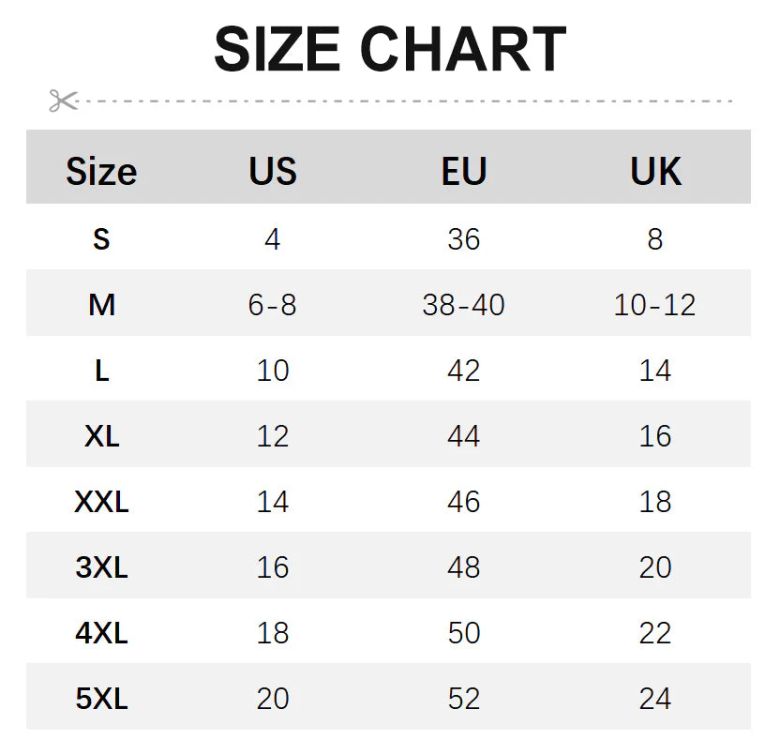Click the XL size row label
Image resolution: width=765 pixels, height=744 pixels.
pyautogui.click(x=101, y=436)
